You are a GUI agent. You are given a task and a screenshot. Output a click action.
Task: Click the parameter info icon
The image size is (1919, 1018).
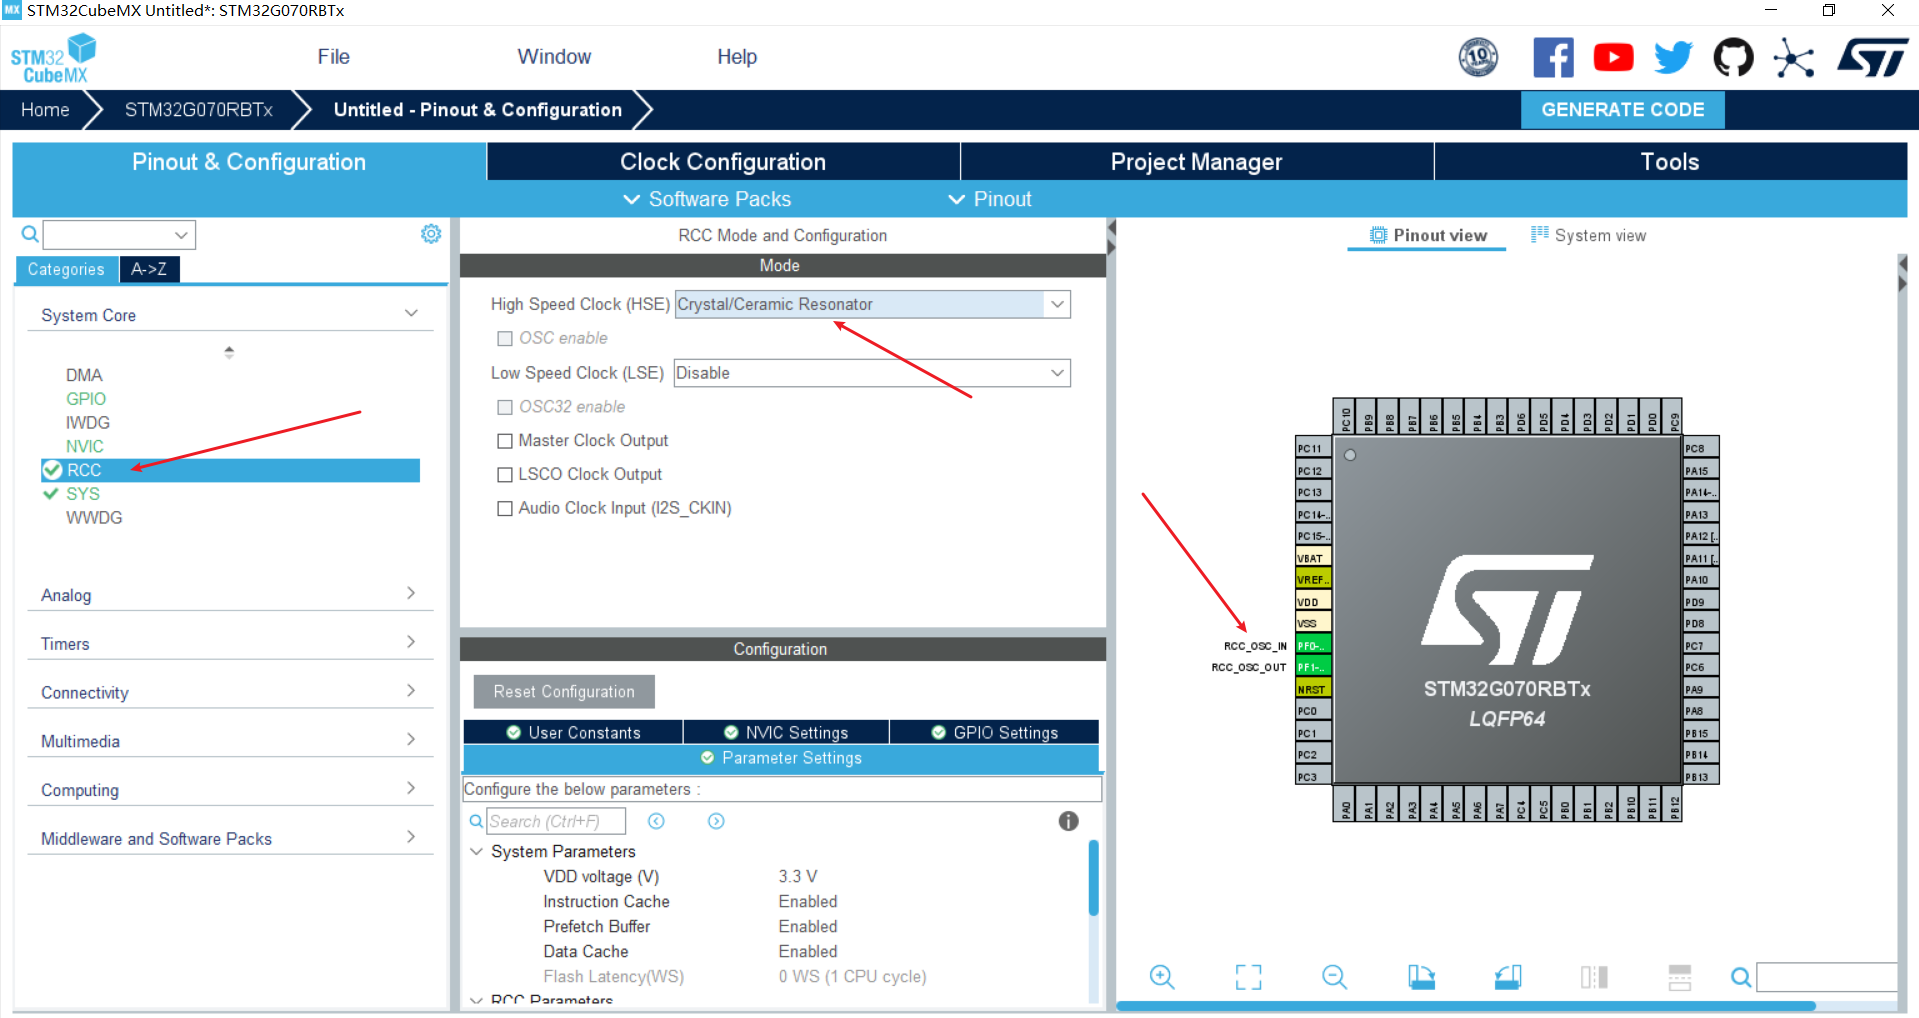point(1068,821)
